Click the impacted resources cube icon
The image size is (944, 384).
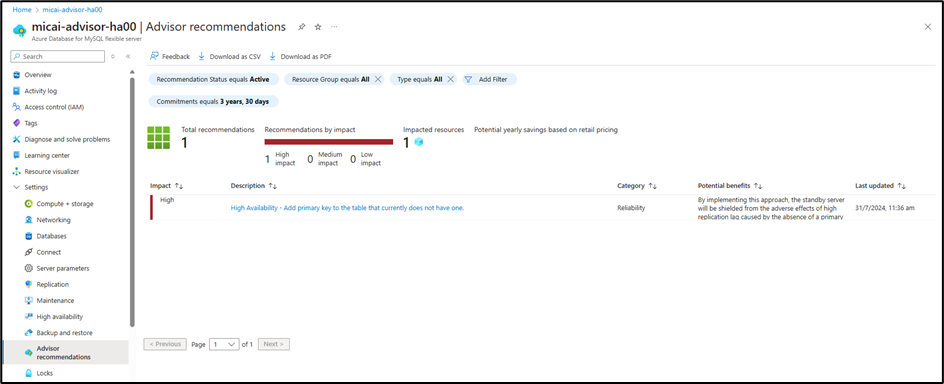419,142
